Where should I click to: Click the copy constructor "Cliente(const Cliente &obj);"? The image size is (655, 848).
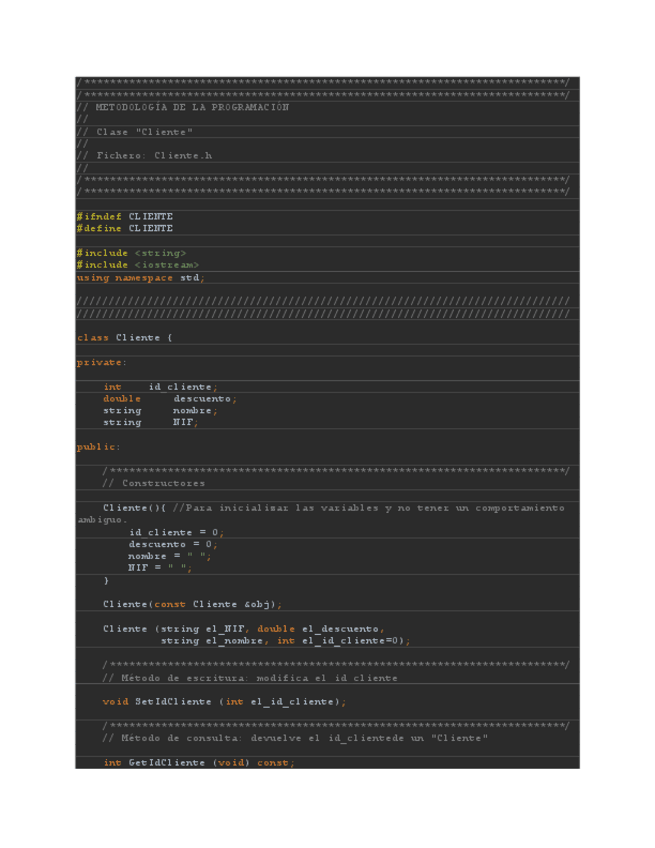coord(192,604)
